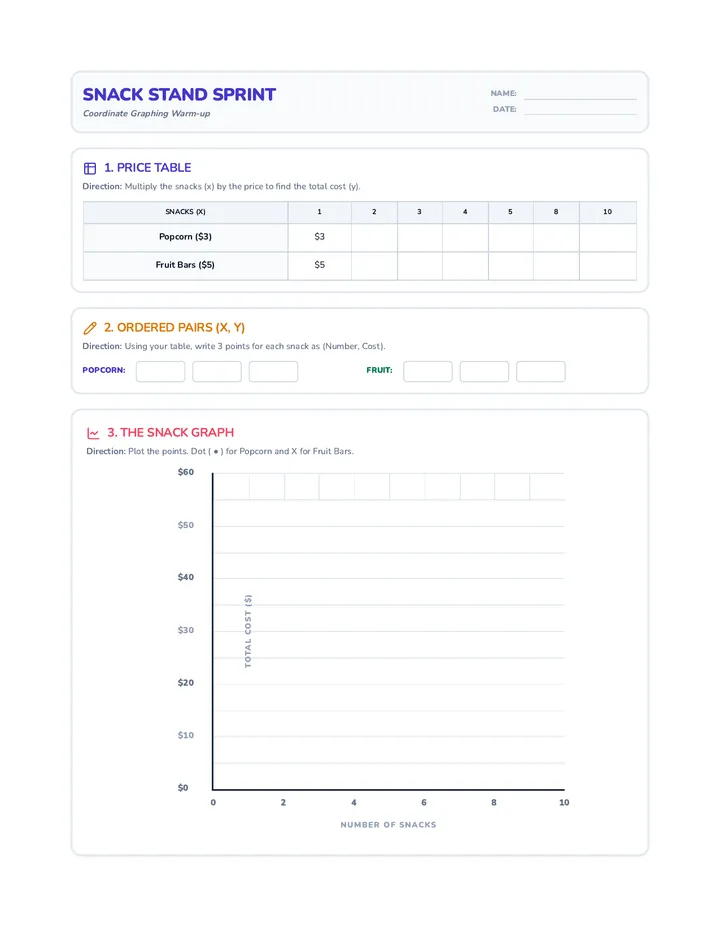The image size is (720, 932).
Task: Click the line chart icon beside Snack Graph
Action: (93, 433)
